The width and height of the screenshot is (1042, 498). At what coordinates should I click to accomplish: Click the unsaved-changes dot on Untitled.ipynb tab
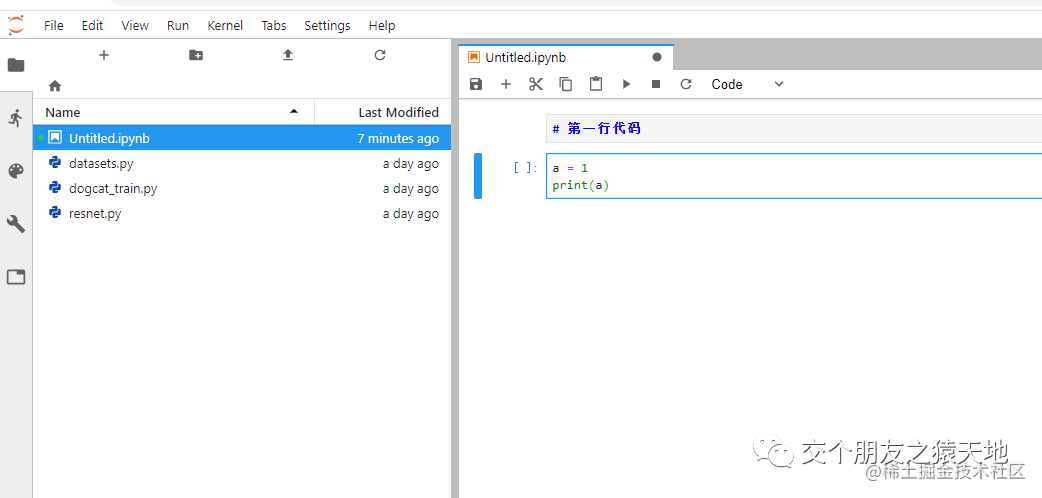[657, 58]
